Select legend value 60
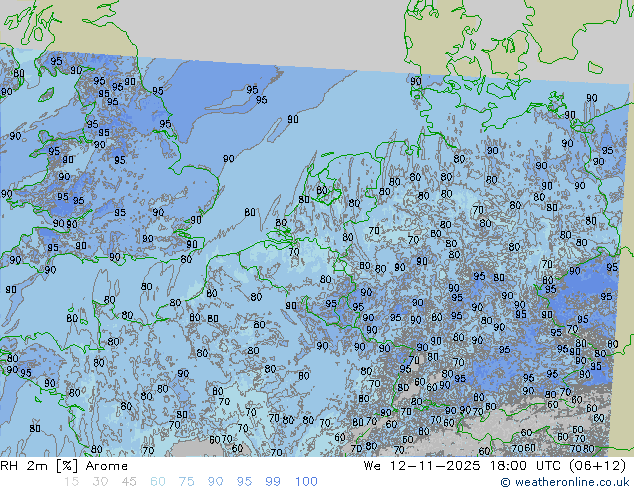The image size is (634, 490). [x=158, y=482]
